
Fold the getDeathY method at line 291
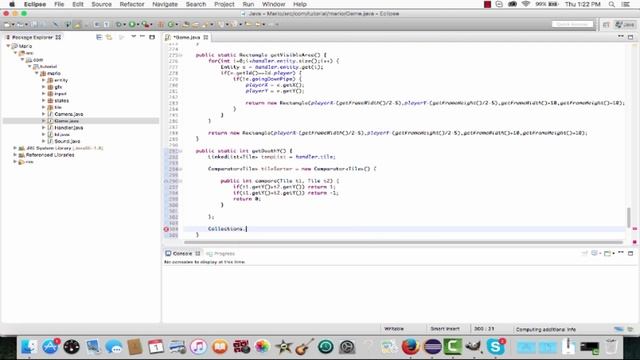click(181, 151)
